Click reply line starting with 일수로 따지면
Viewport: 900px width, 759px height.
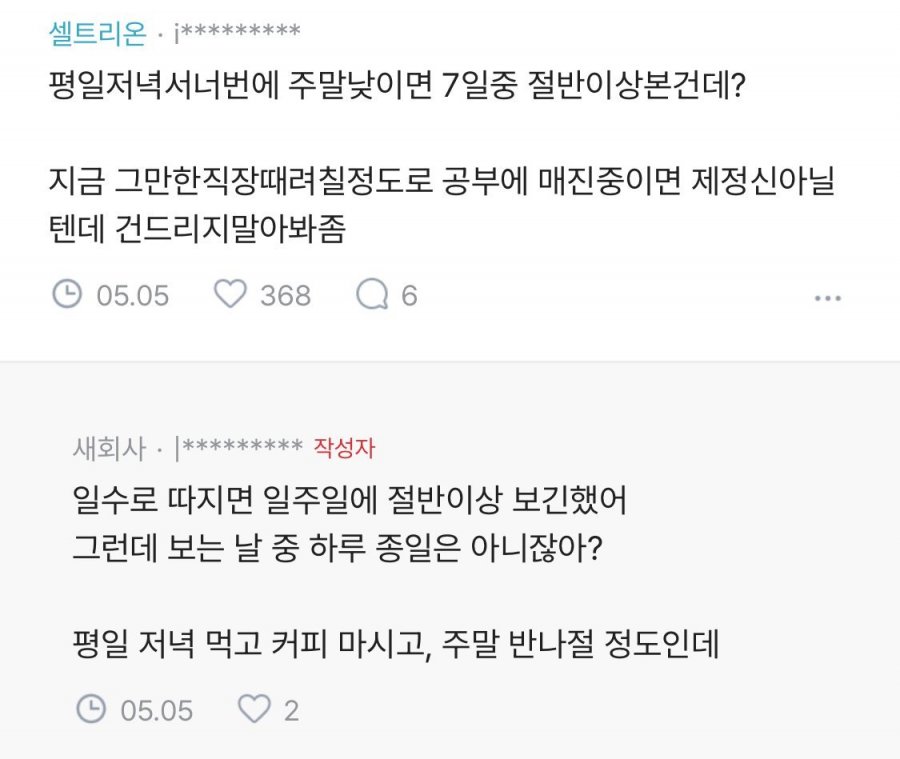coord(349,499)
